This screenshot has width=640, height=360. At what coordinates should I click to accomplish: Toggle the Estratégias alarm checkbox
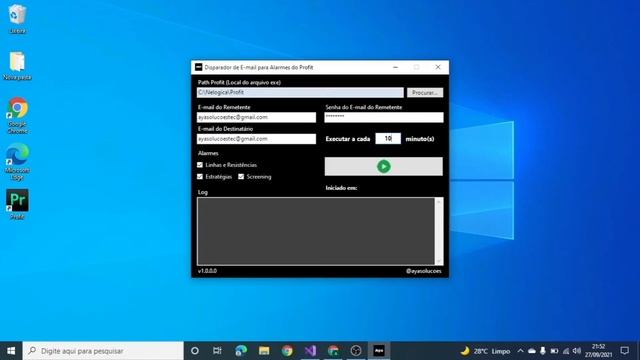(200, 177)
